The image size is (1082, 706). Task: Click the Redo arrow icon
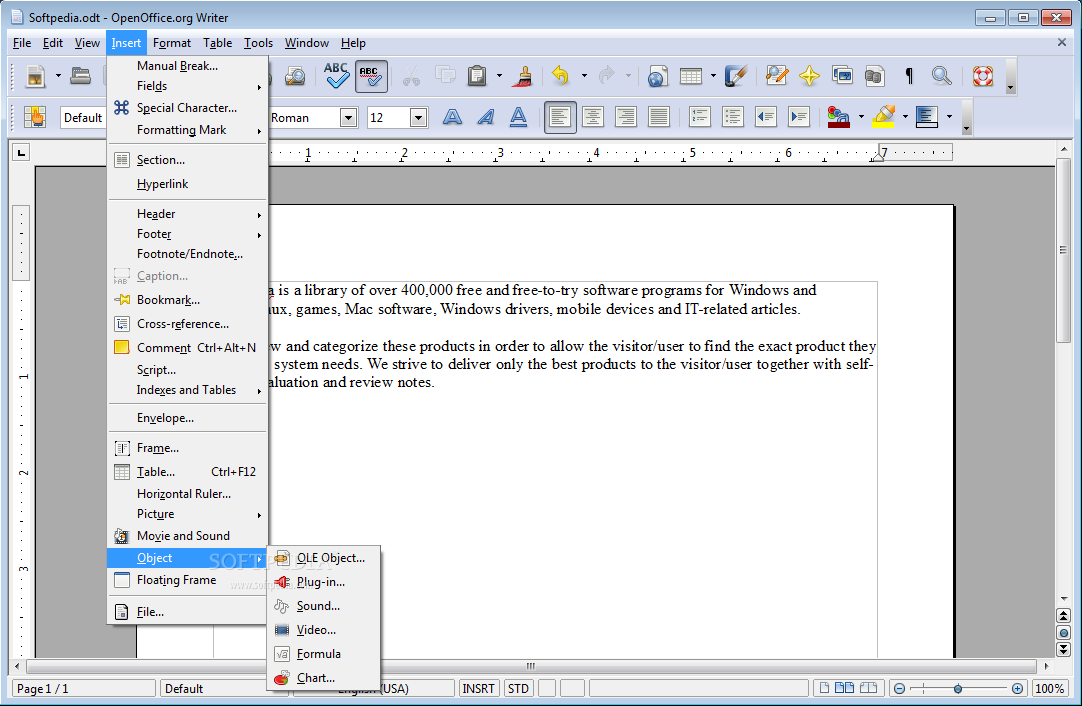tap(607, 75)
